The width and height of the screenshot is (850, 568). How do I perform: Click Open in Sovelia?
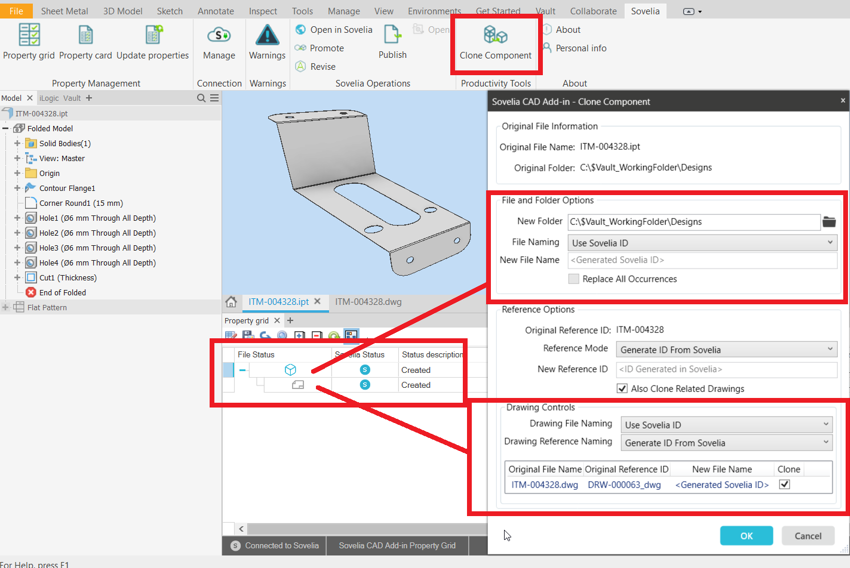point(334,30)
